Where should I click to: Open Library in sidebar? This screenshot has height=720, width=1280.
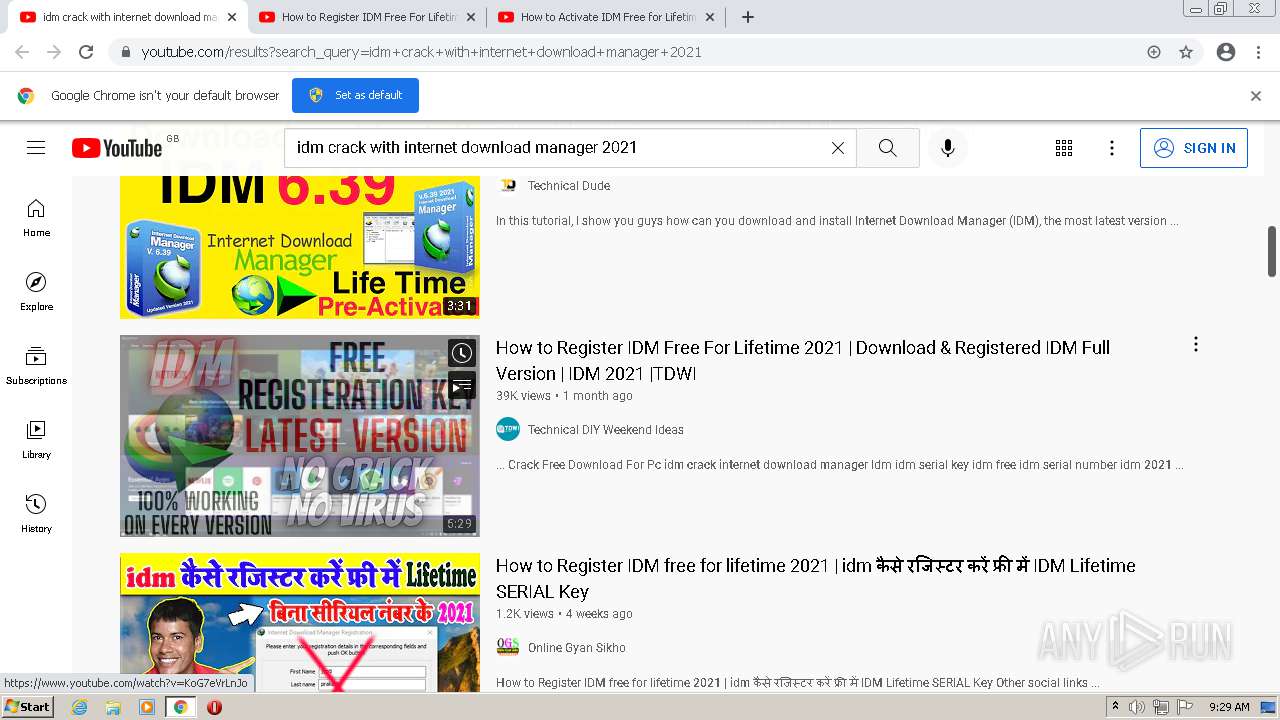(x=36, y=439)
